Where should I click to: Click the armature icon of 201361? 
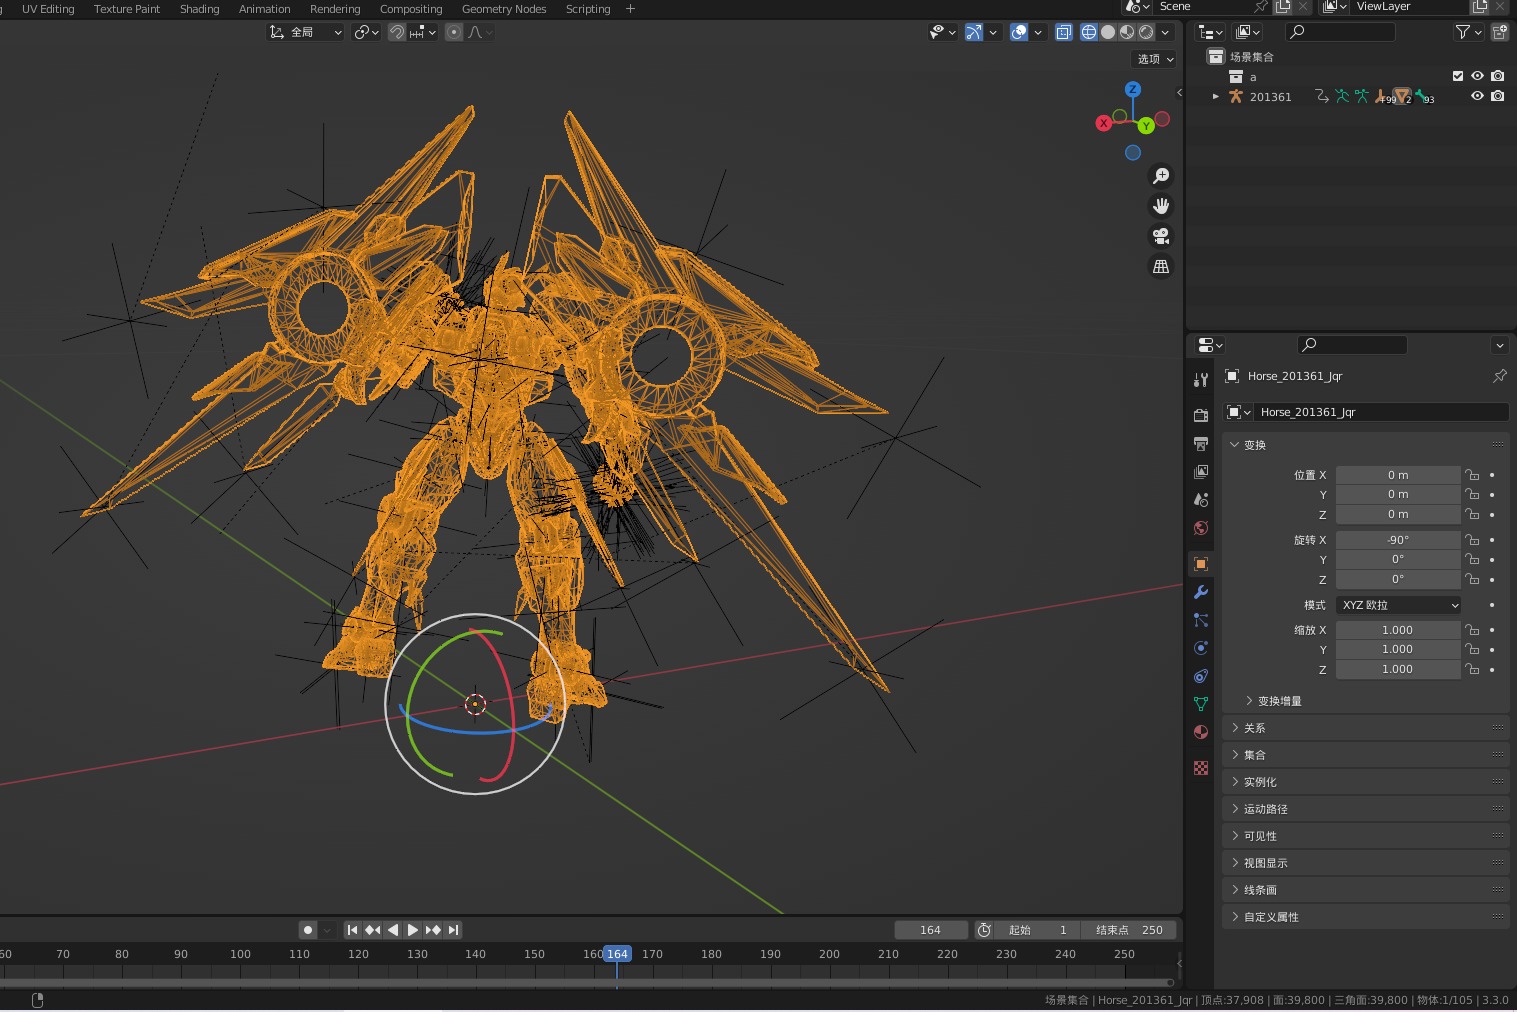[x=1236, y=97]
